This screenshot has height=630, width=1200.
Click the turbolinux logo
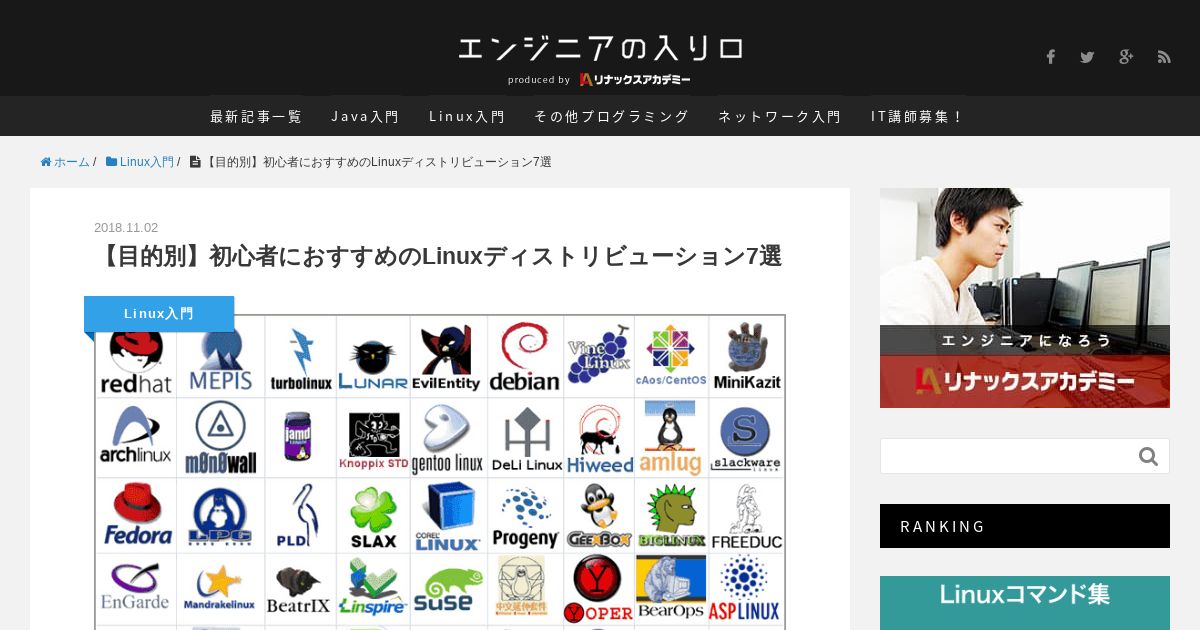(x=300, y=359)
